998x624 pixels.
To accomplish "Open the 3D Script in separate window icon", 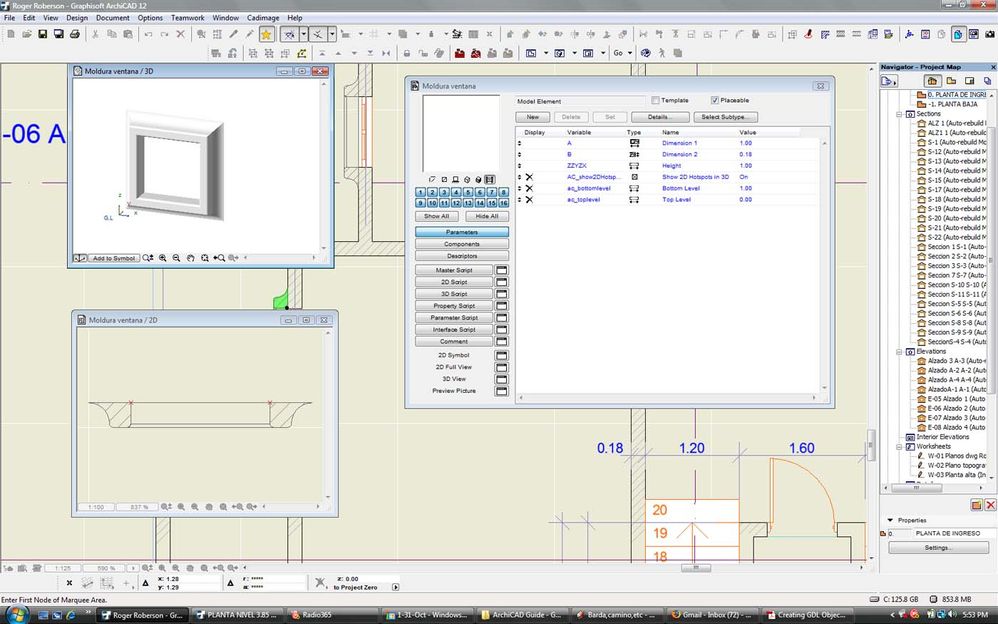I will point(502,294).
